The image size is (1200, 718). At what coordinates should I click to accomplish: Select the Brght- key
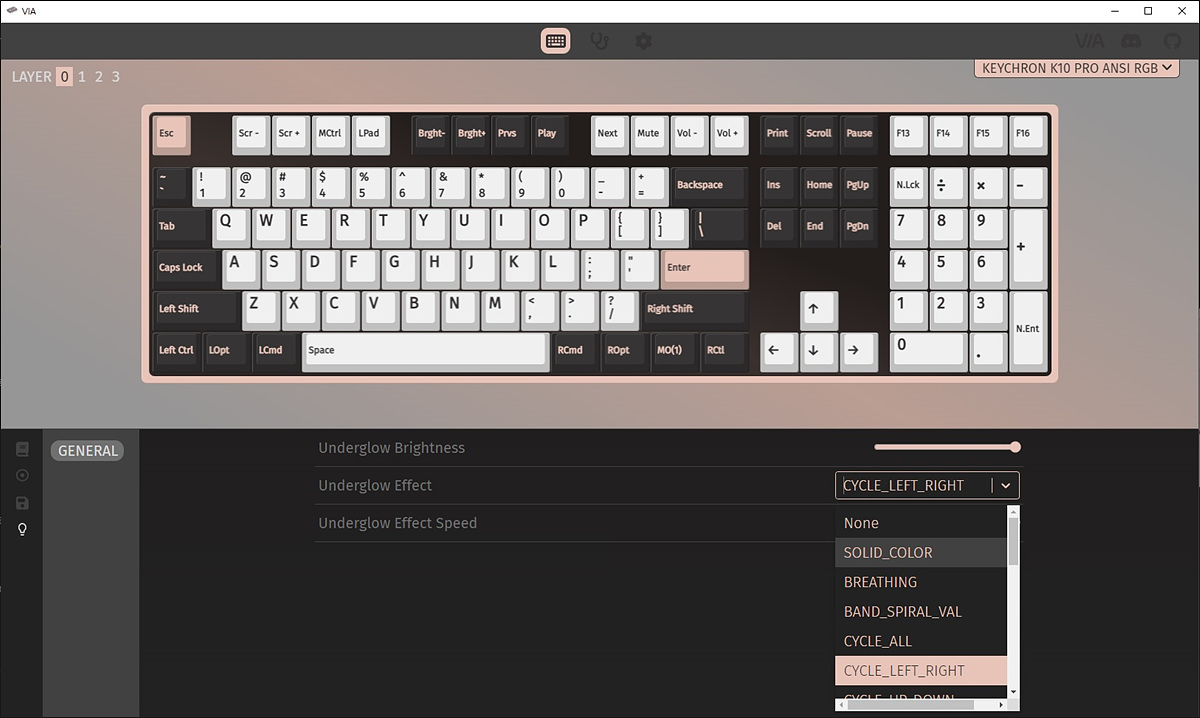pyautogui.click(x=432, y=135)
